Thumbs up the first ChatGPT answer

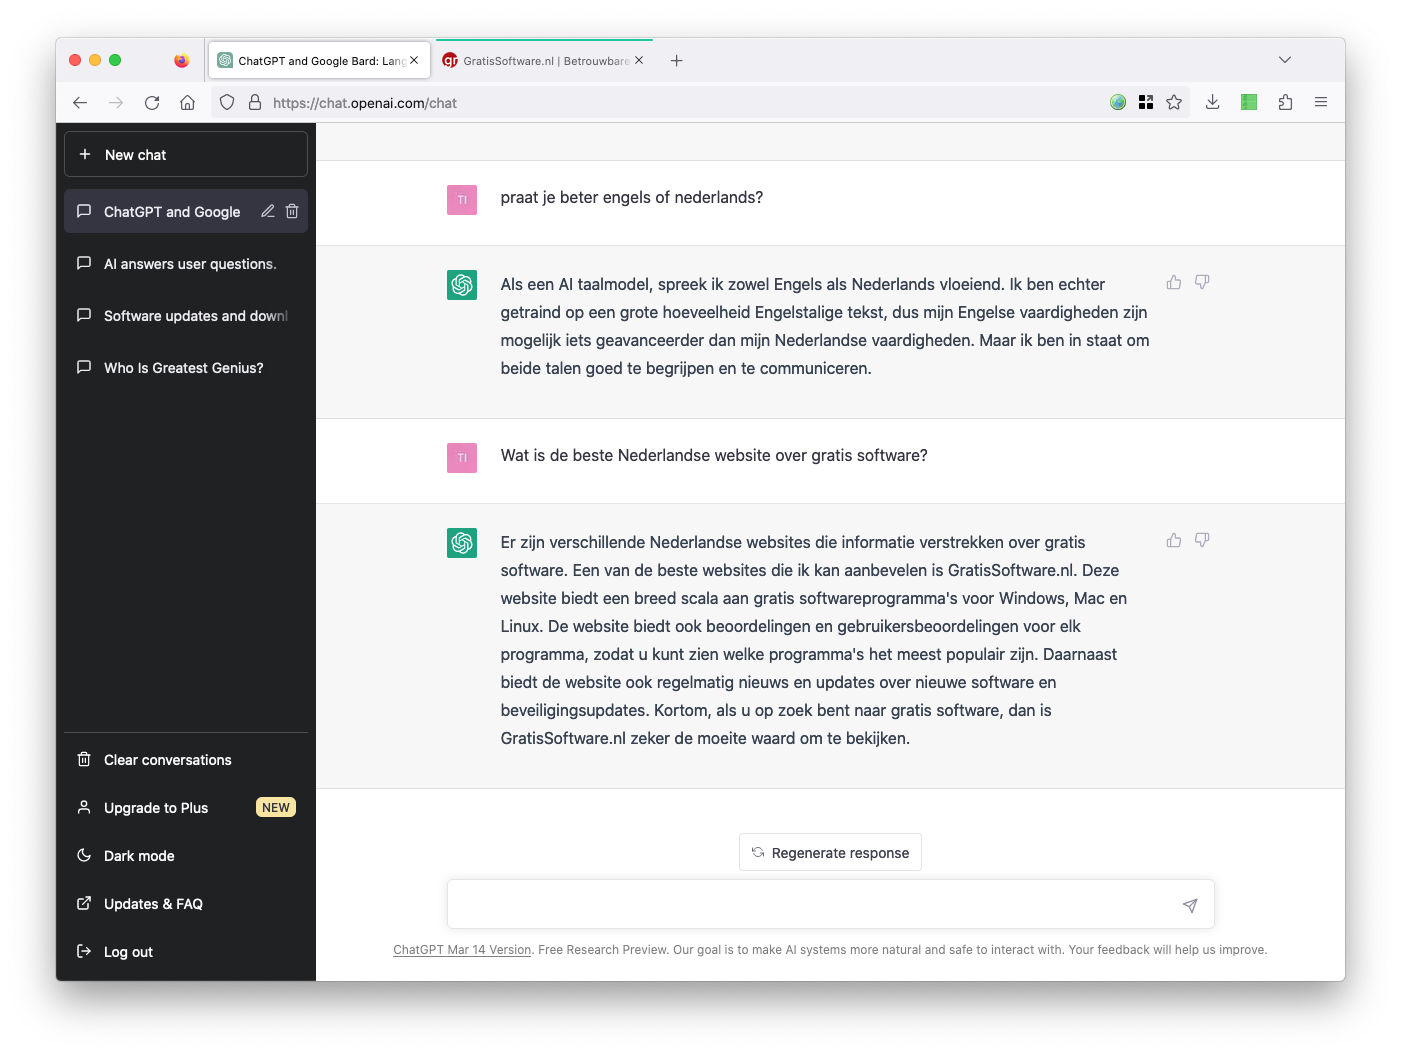[1174, 283]
